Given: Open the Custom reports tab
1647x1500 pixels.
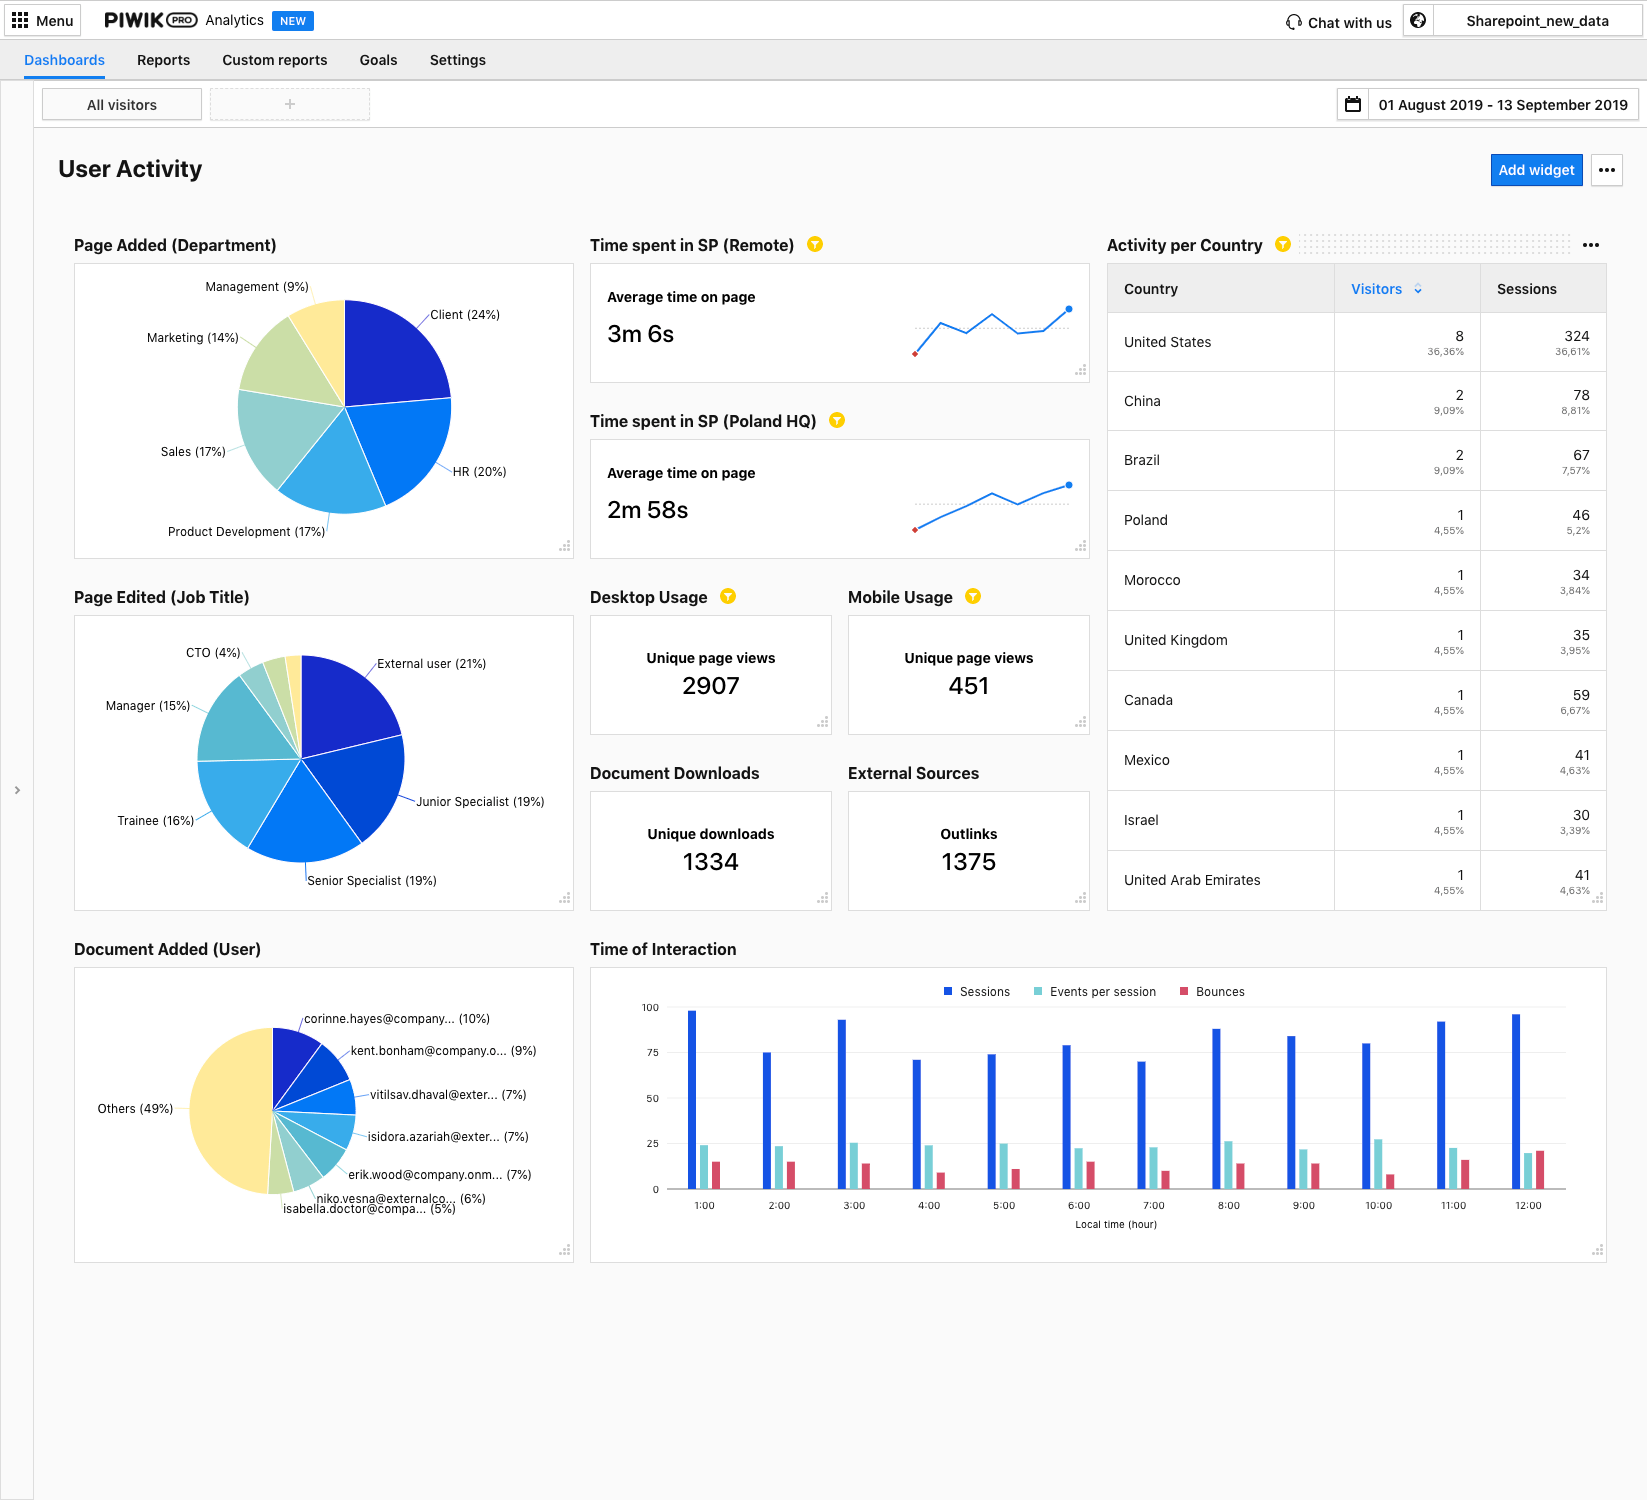Looking at the screenshot, I should pyautogui.click(x=275, y=60).
